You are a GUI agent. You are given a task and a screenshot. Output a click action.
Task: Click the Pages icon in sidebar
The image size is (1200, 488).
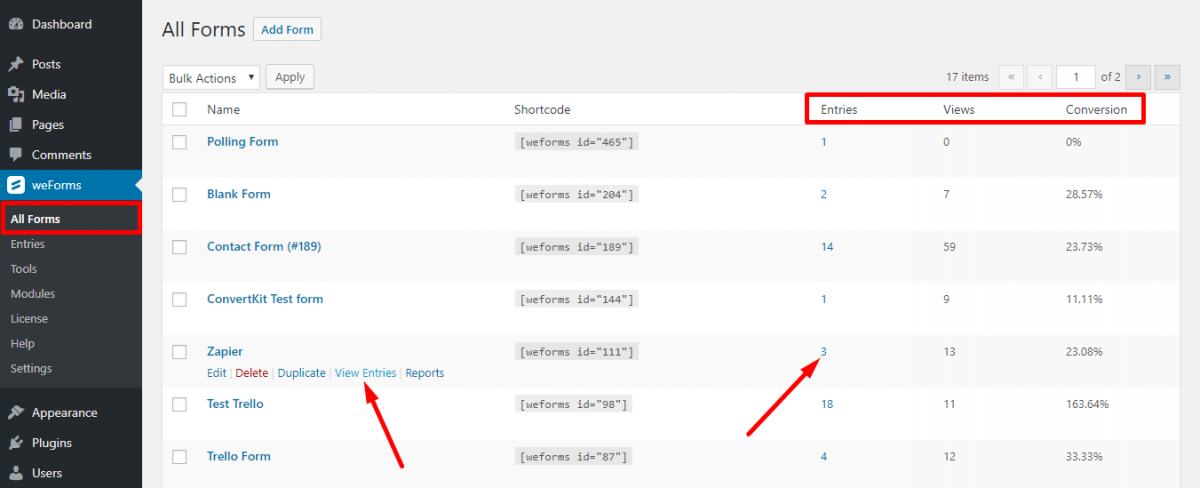(x=16, y=125)
